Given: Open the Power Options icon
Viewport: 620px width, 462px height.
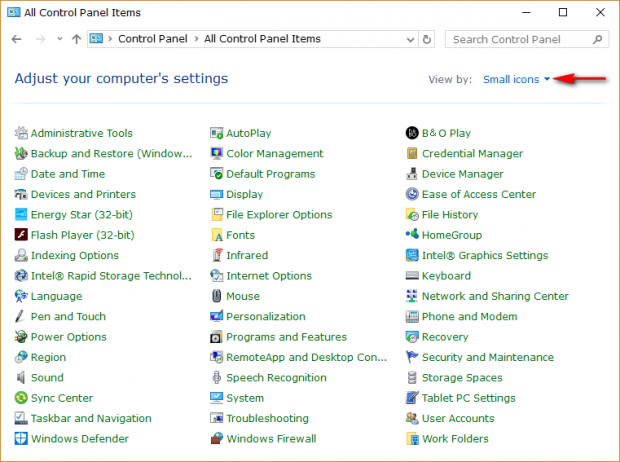Looking at the screenshot, I should tap(21, 337).
